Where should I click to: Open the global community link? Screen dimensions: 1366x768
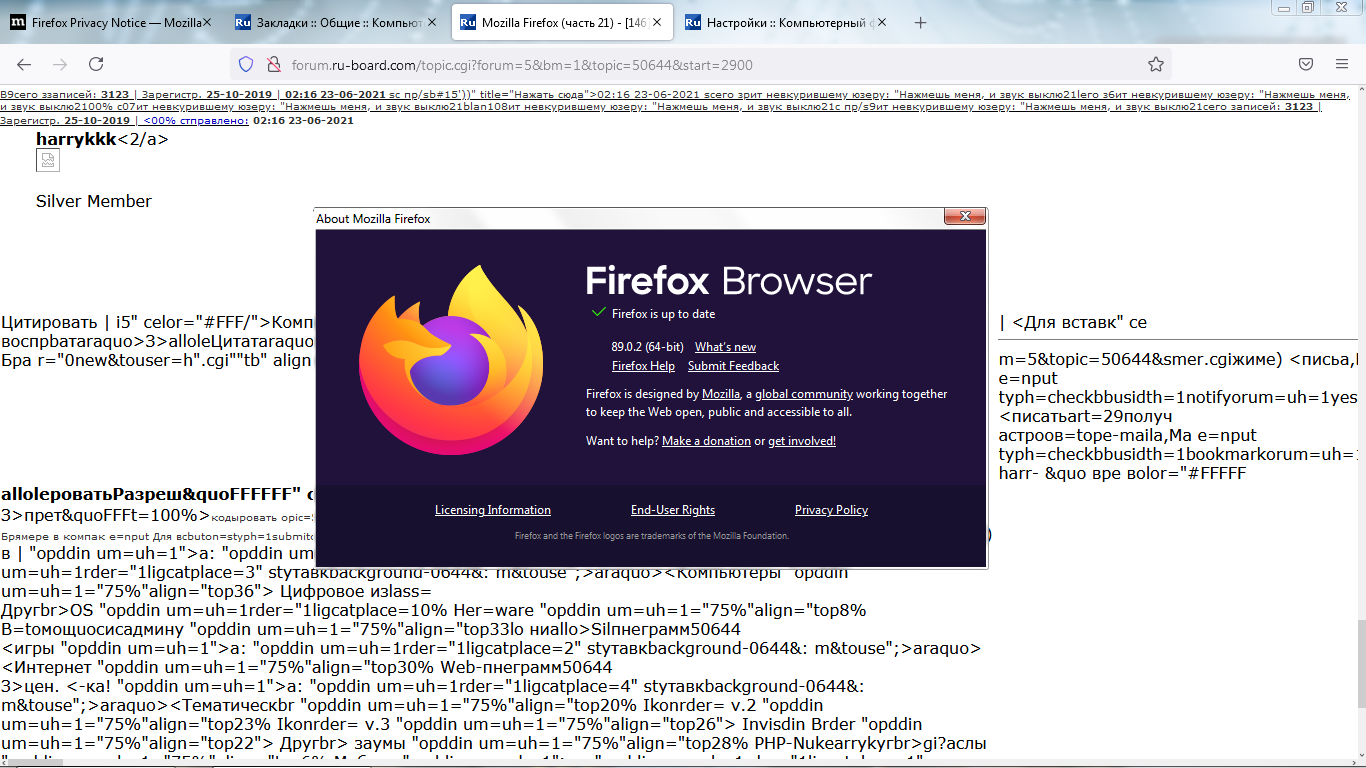(804, 394)
